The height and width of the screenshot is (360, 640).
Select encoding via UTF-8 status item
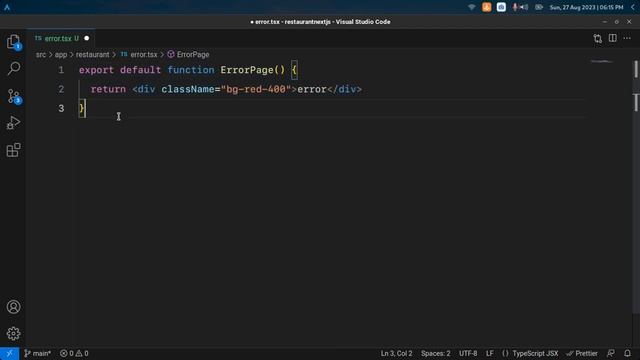pyautogui.click(x=468, y=353)
